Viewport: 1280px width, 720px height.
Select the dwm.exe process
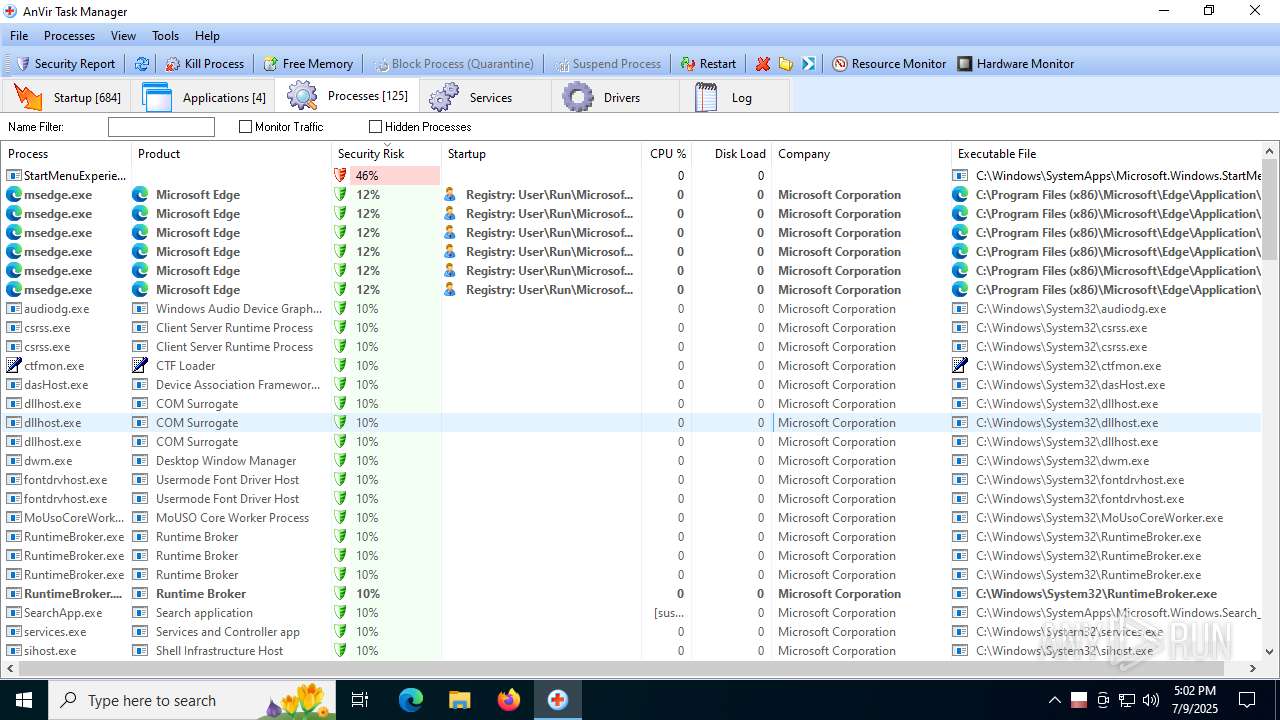coord(48,461)
